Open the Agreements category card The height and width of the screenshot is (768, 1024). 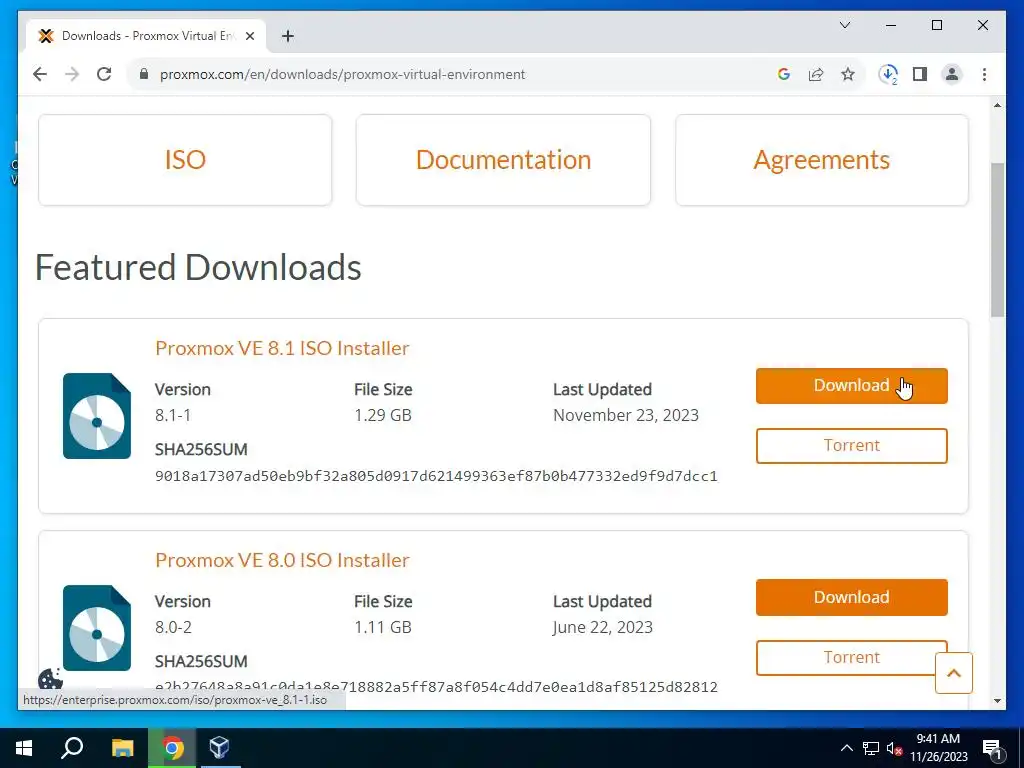click(822, 160)
